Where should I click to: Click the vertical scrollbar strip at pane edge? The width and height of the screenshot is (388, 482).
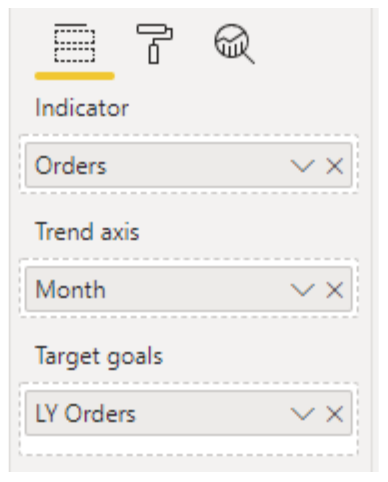tap(375, 240)
